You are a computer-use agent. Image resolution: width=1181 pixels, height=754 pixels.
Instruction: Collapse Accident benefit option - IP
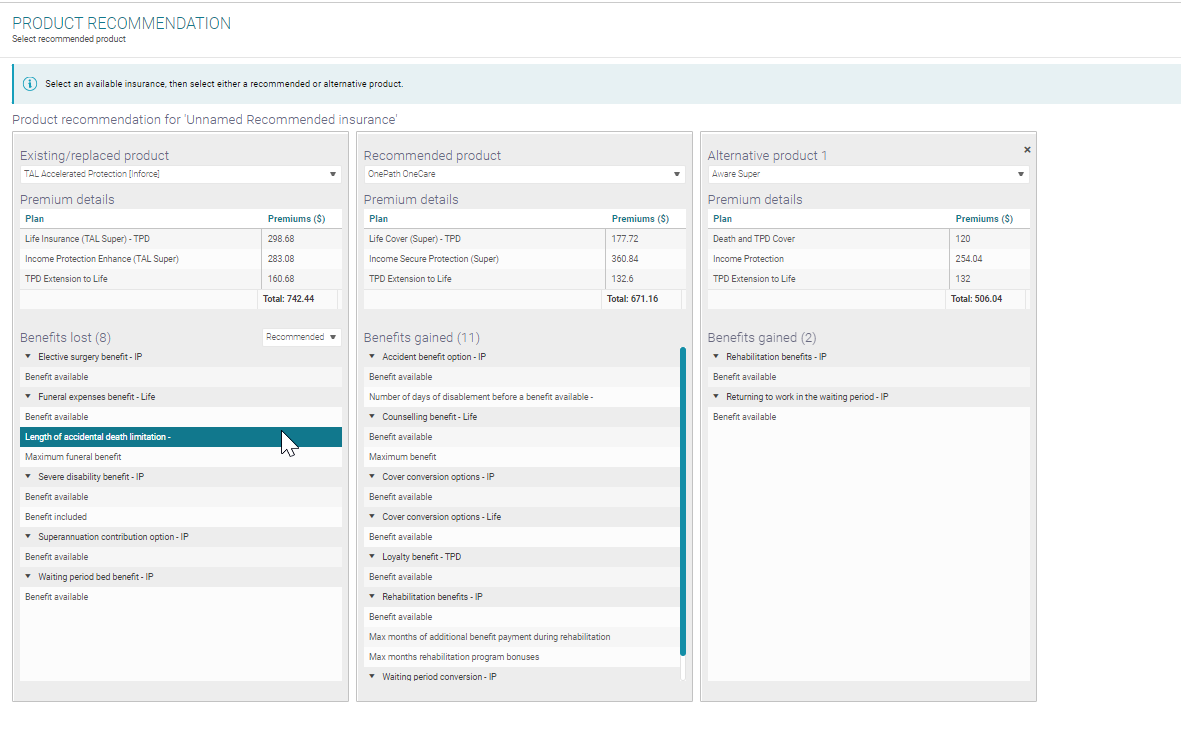[372, 356]
